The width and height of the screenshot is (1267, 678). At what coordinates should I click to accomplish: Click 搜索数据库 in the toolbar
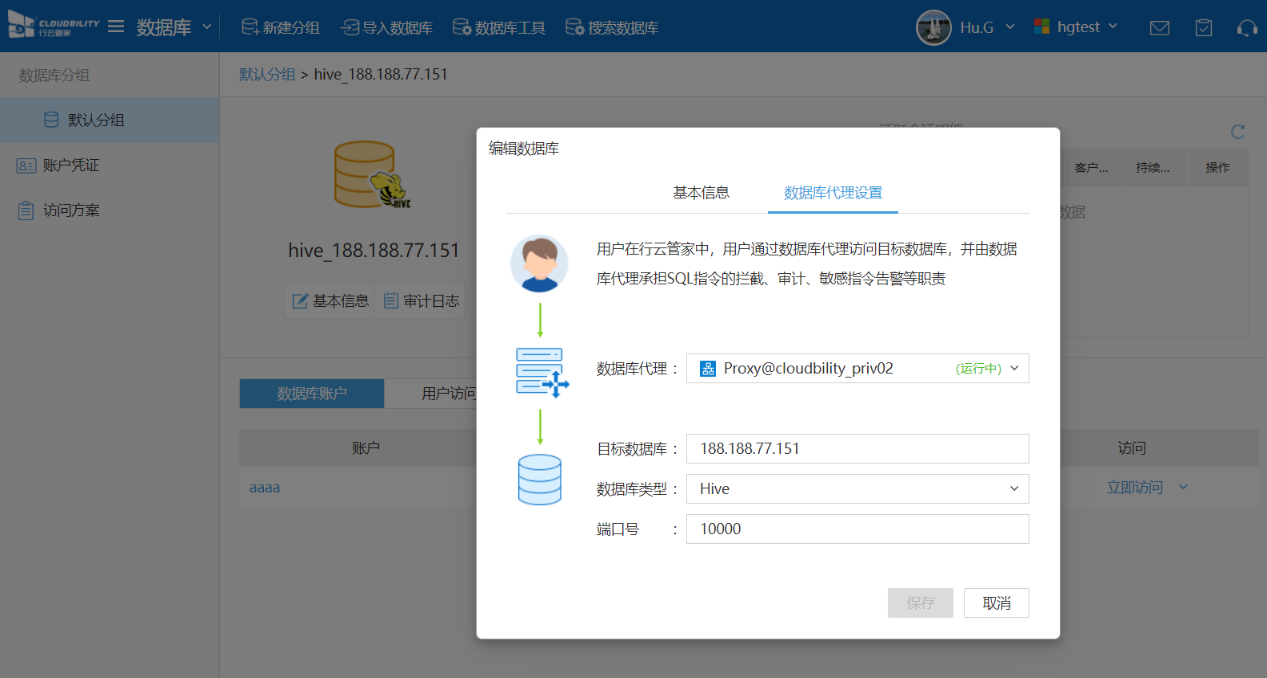(611, 28)
